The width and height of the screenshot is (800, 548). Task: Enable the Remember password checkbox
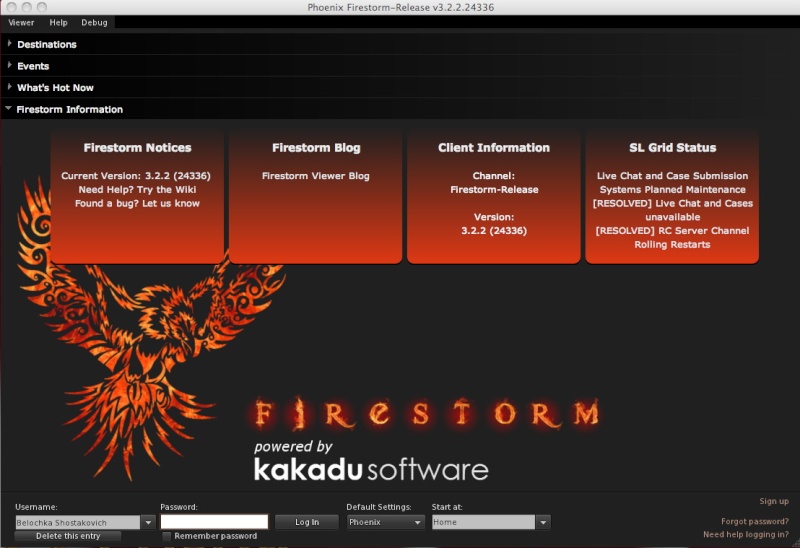tap(166, 536)
